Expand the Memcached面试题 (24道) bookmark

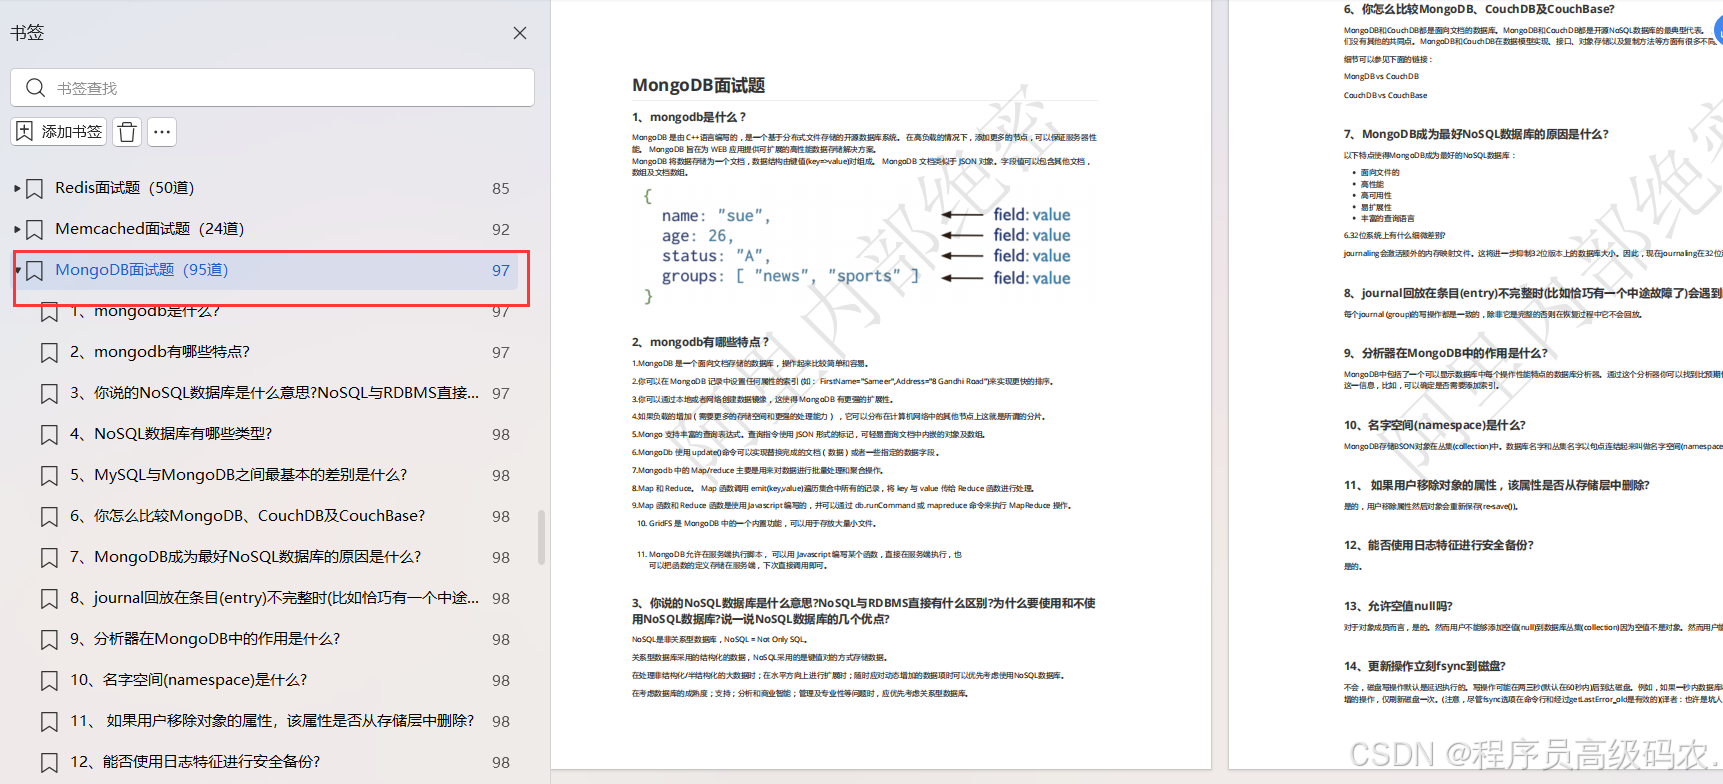click(17, 229)
